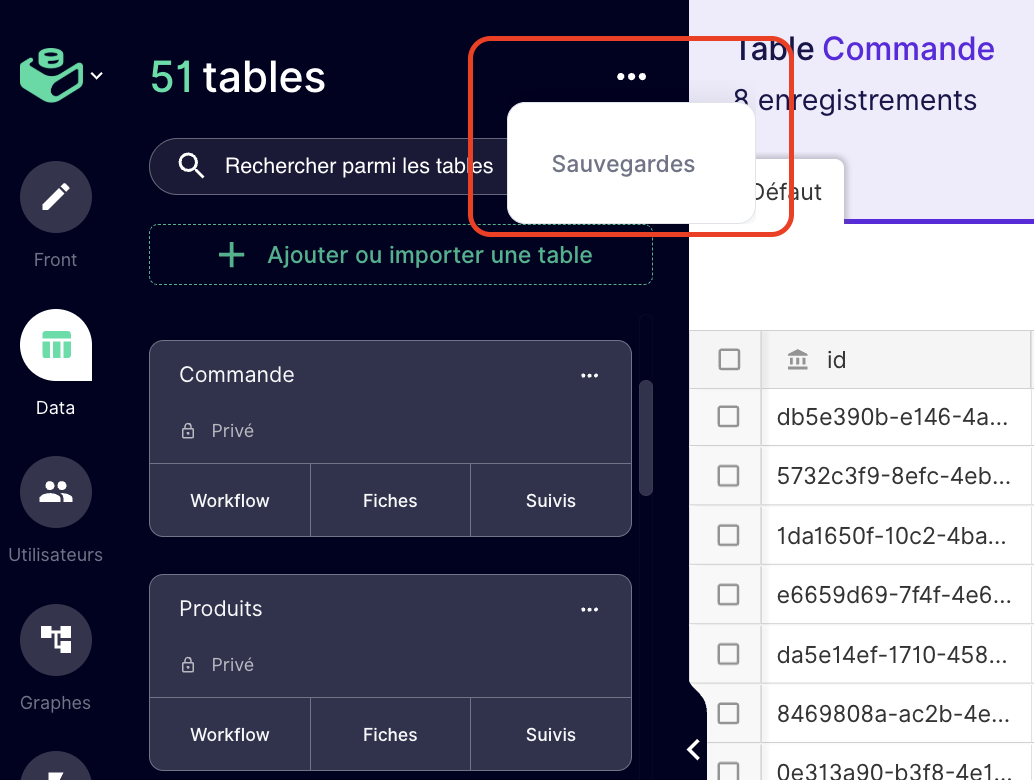1034x780 pixels.
Task: Click the three-dot menu beside tables heading
Action: pyautogui.click(x=631, y=77)
